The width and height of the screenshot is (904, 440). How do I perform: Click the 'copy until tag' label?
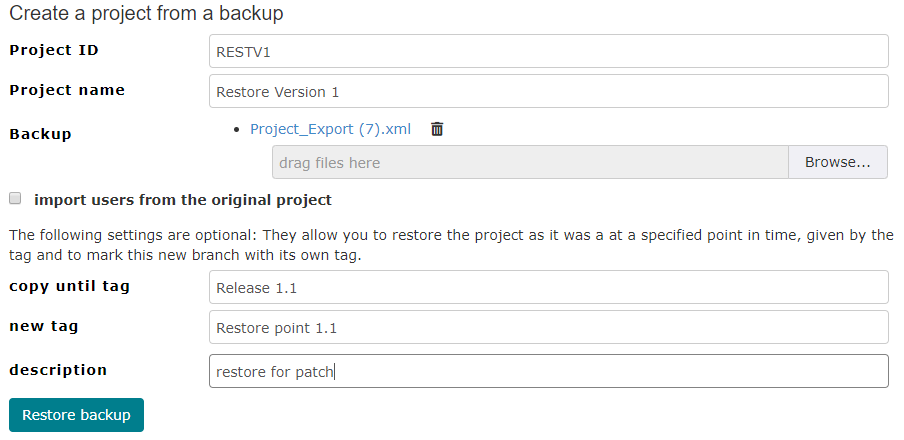point(69,287)
